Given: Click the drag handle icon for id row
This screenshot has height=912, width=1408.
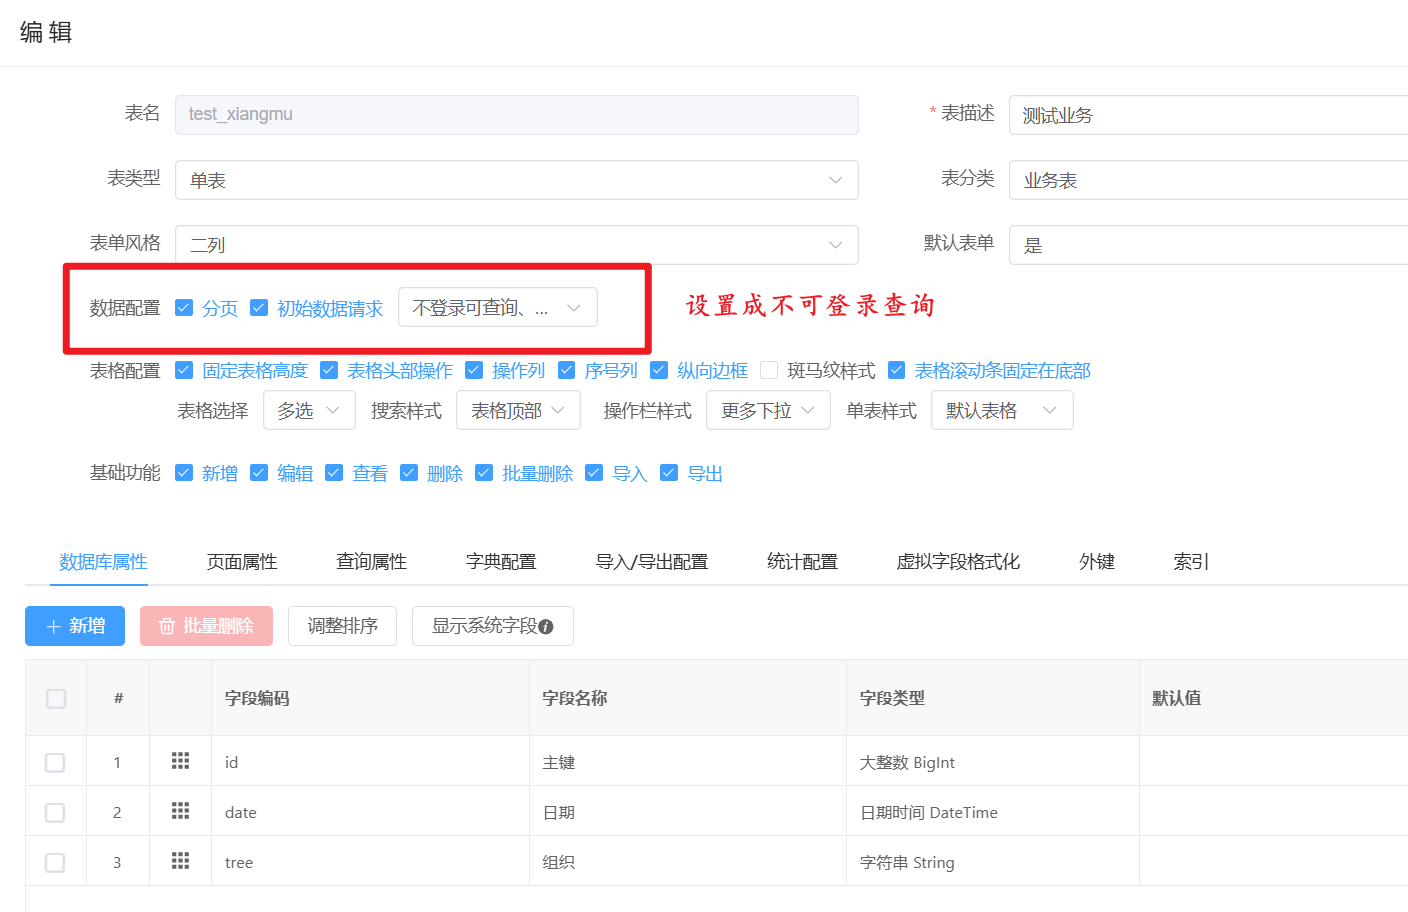Looking at the screenshot, I should click(180, 761).
